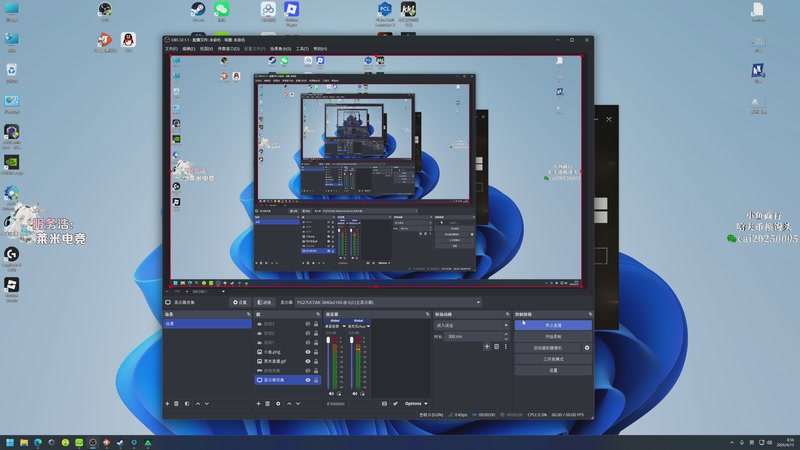Add a new source with the plus icon

coord(260,404)
